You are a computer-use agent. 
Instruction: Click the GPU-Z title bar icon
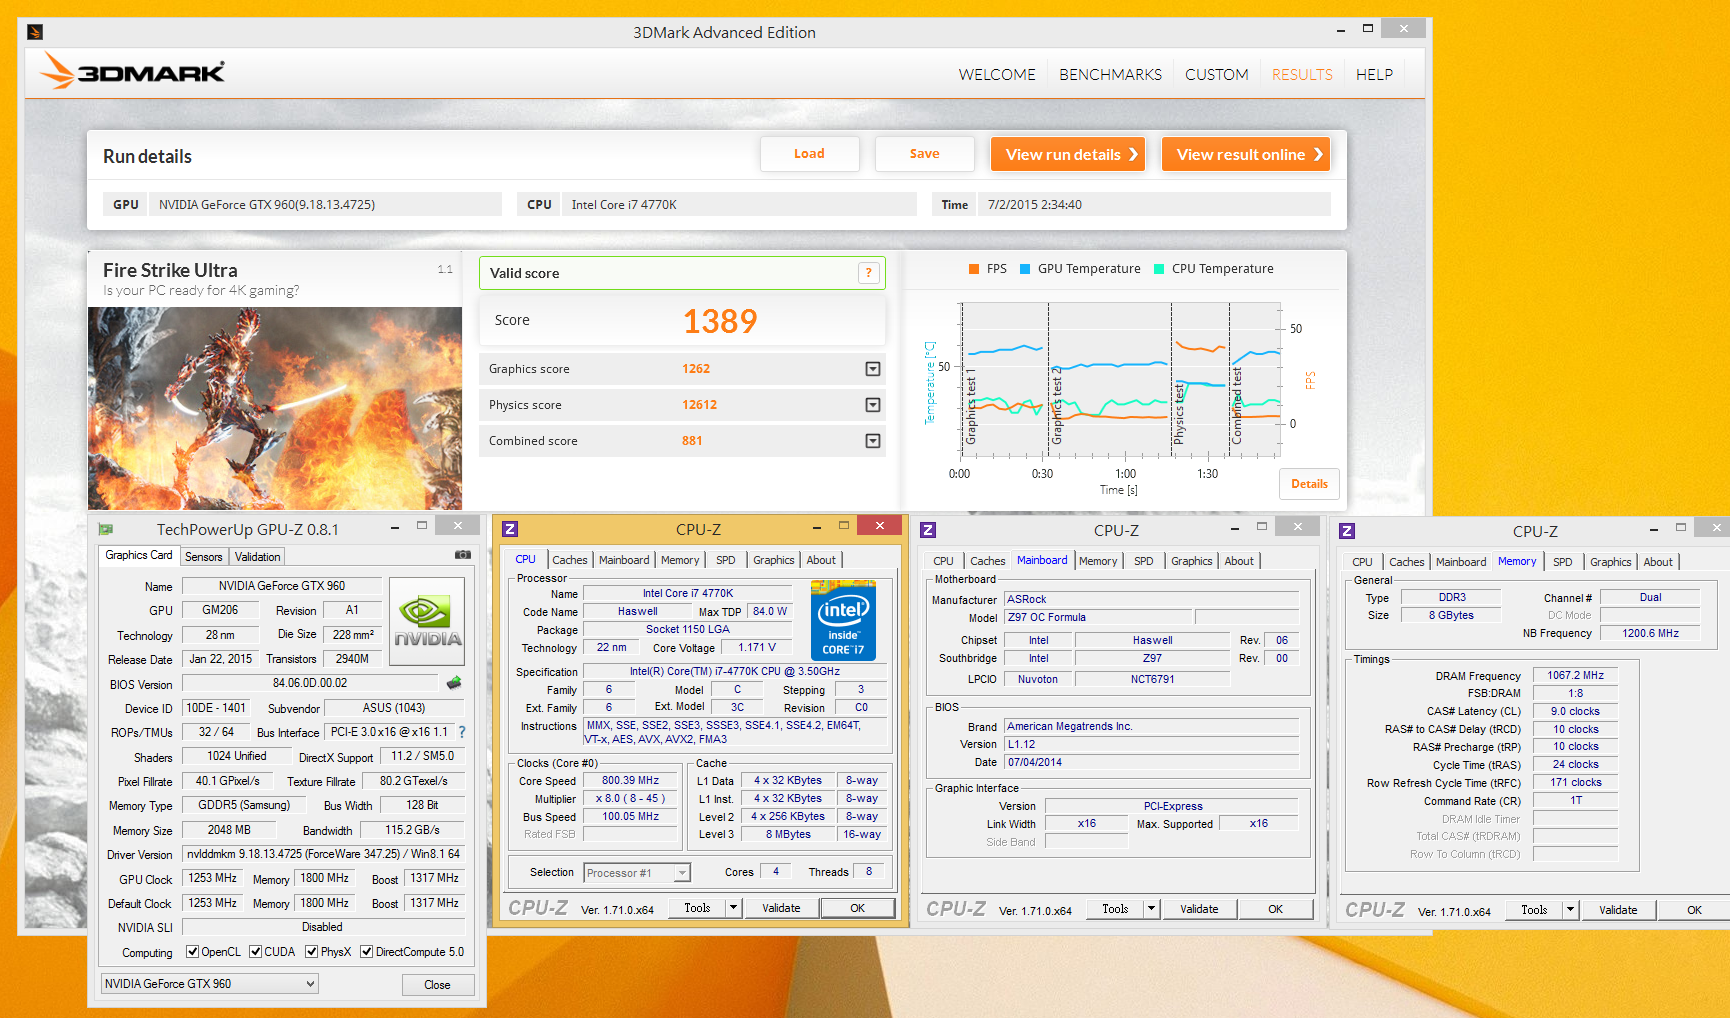pos(106,529)
